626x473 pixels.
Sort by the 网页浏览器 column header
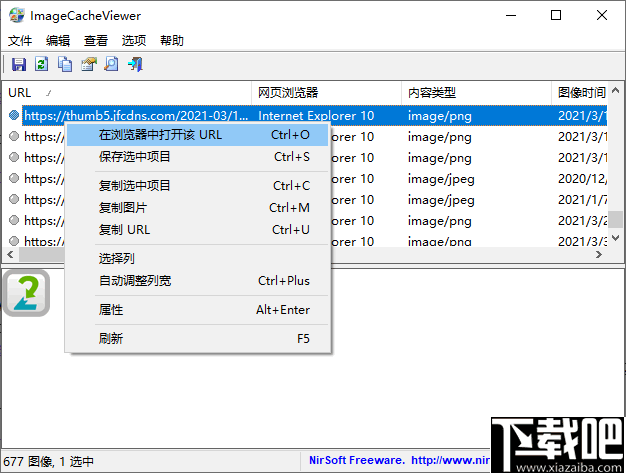point(326,93)
